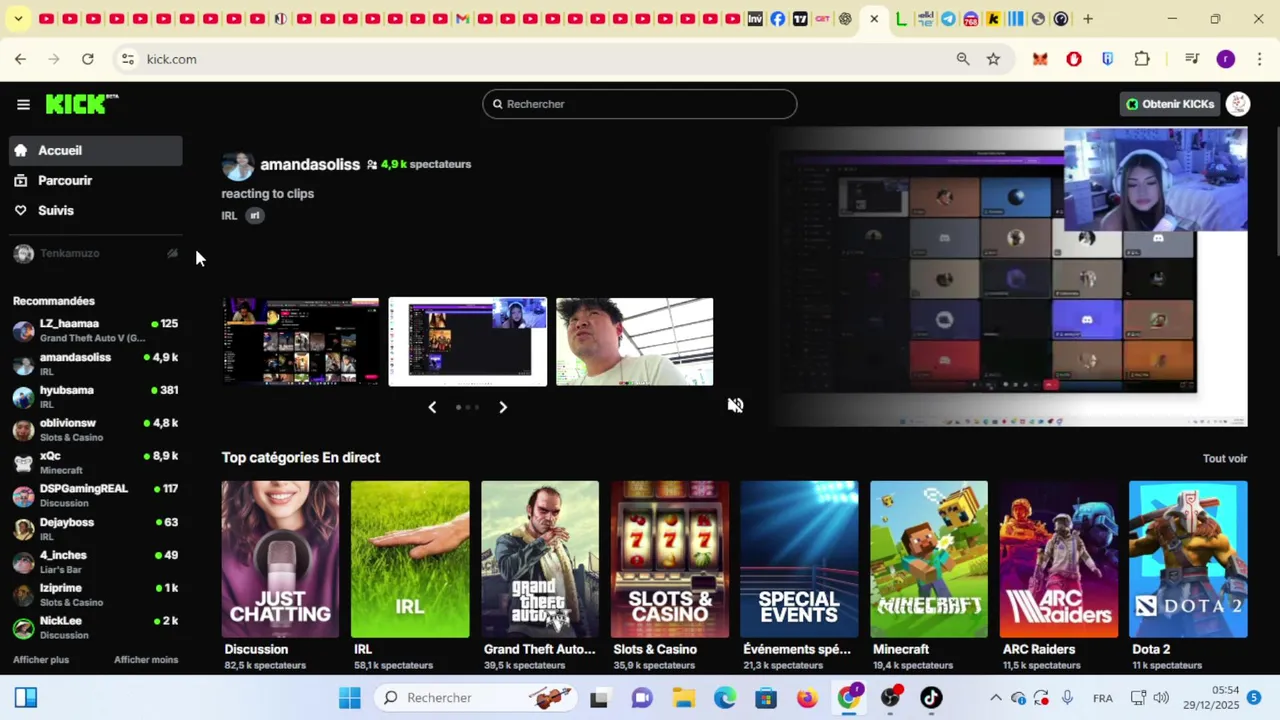The width and height of the screenshot is (1280, 720).
Task: Open the blue shield extension icon
Action: click(x=1107, y=59)
